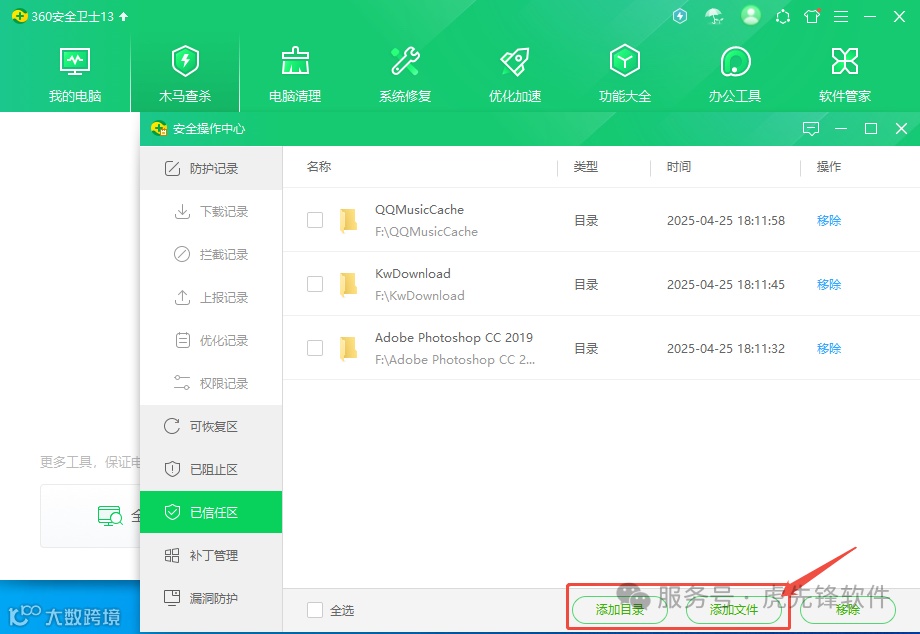Image resolution: width=920 pixels, height=634 pixels.
Task: Click the umbrella icon in title bar
Action: [x=714, y=16]
